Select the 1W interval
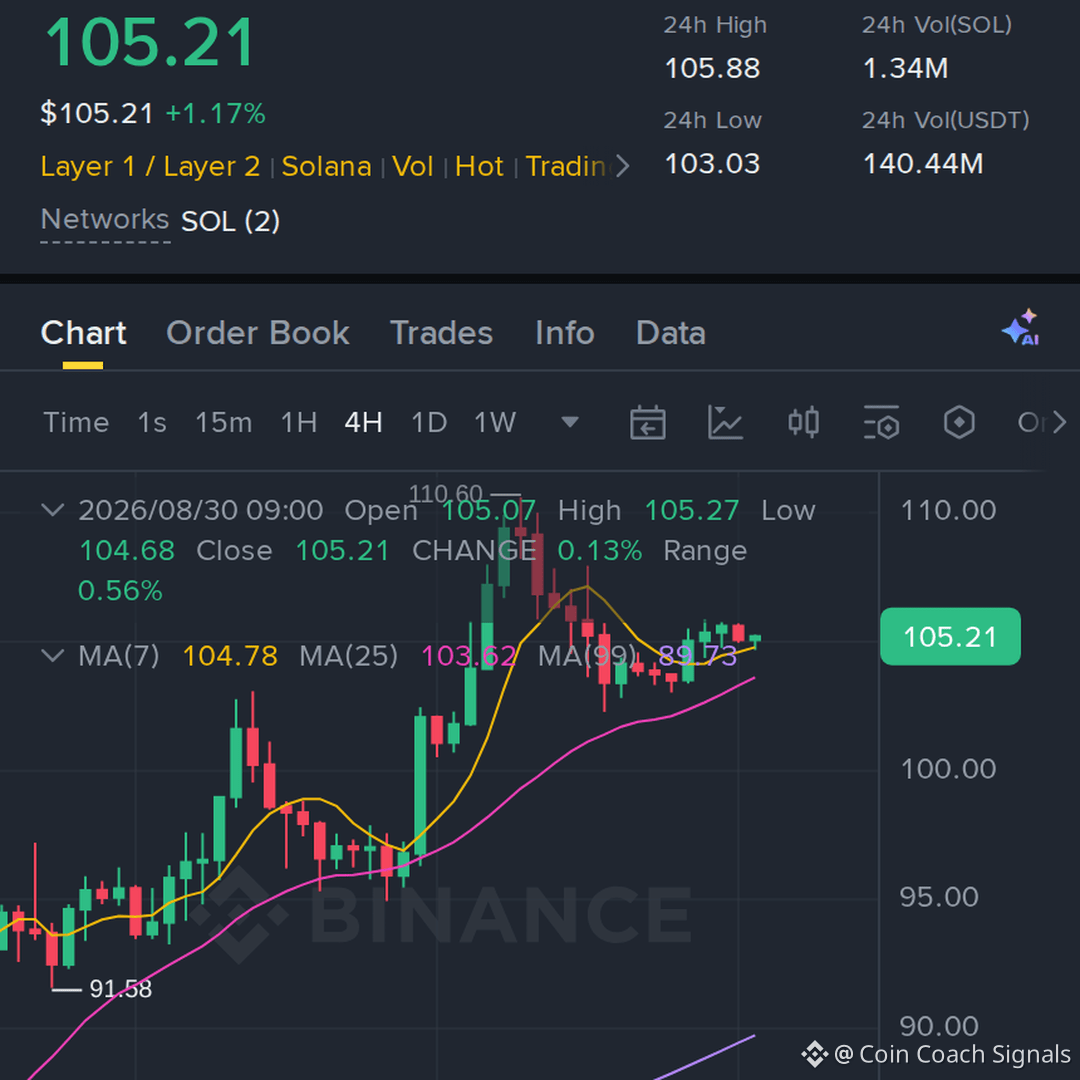Image resolution: width=1080 pixels, height=1080 pixels. [495, 422]
